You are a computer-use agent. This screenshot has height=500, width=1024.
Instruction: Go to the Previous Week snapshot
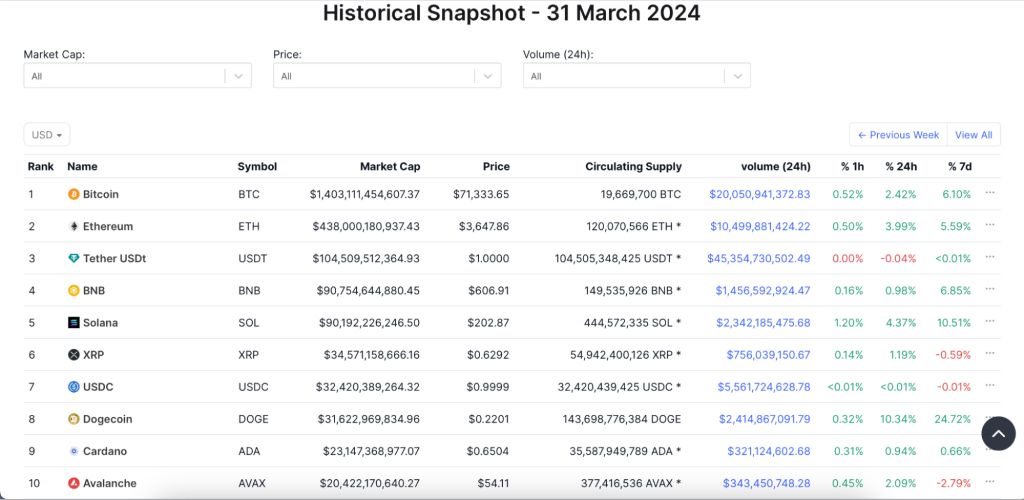tap(898, 135)
